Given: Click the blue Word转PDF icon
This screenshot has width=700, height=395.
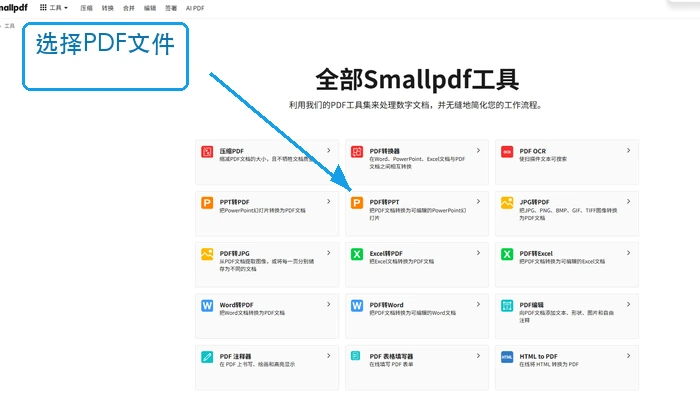Looking at the screenshot, I should click(x=207, y=306).
